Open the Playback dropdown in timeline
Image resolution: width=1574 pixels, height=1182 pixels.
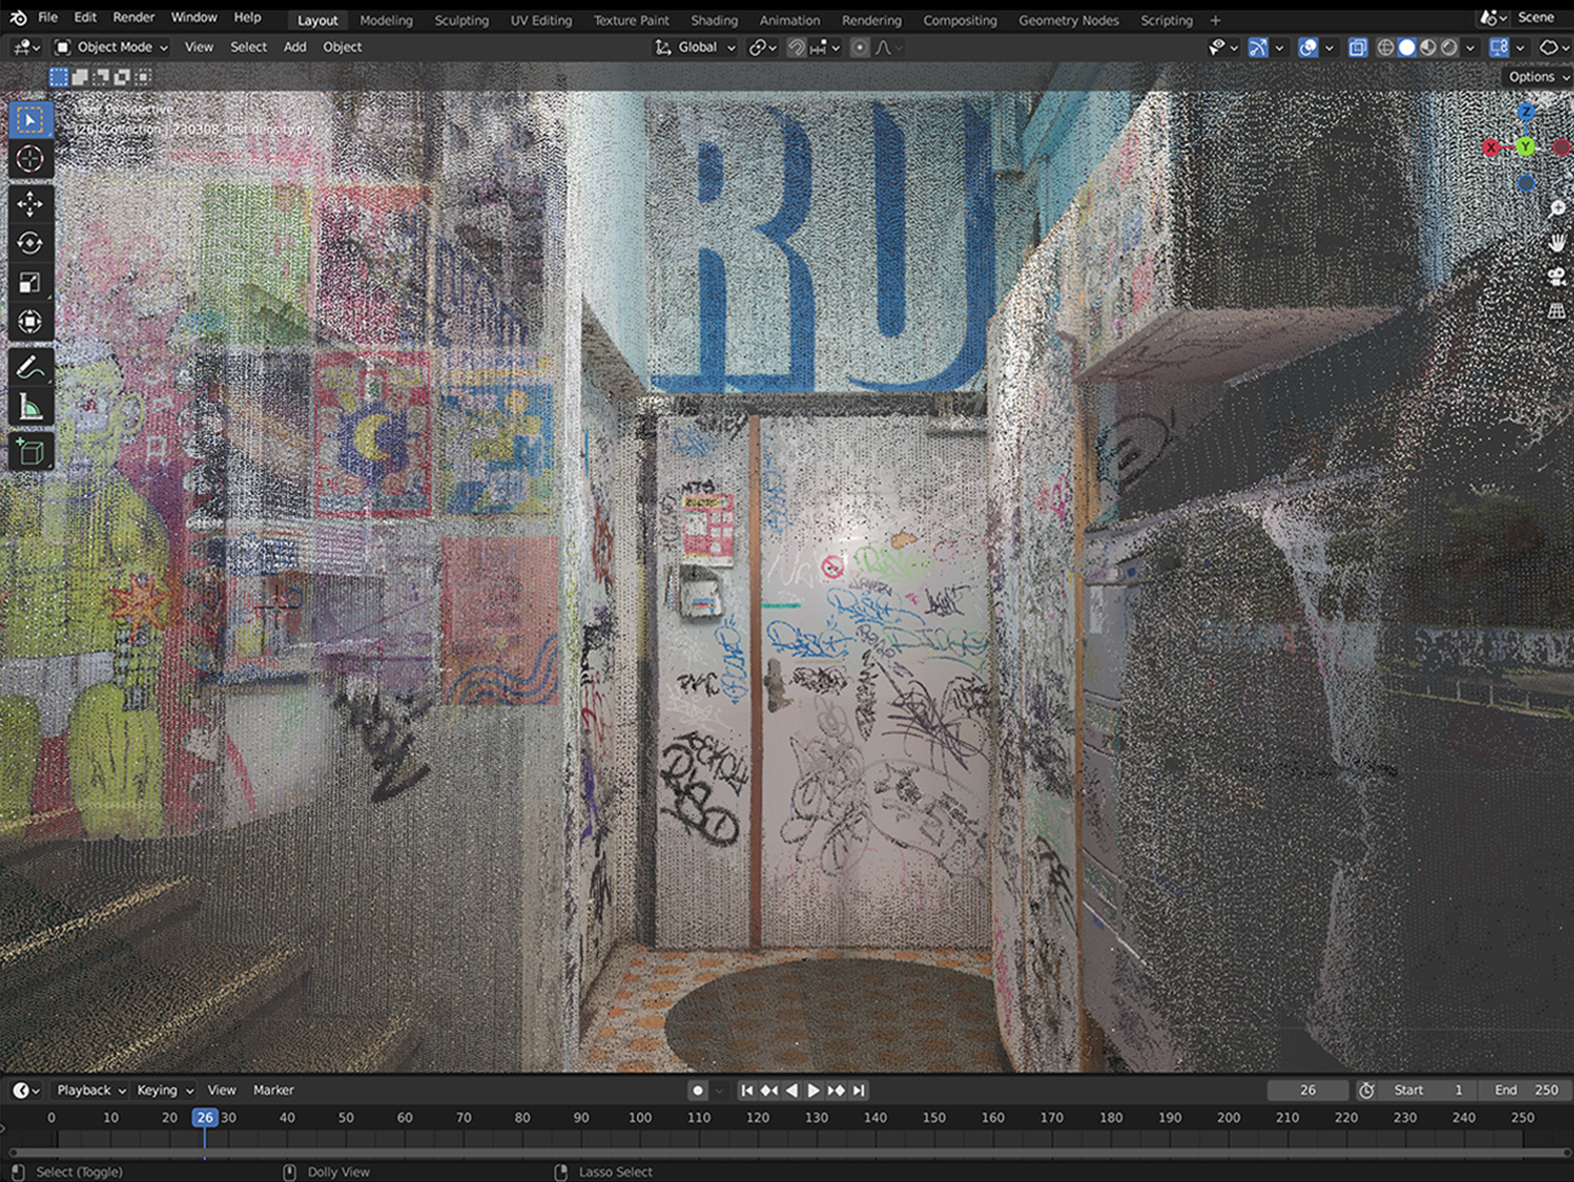[x=90, y=1090]
